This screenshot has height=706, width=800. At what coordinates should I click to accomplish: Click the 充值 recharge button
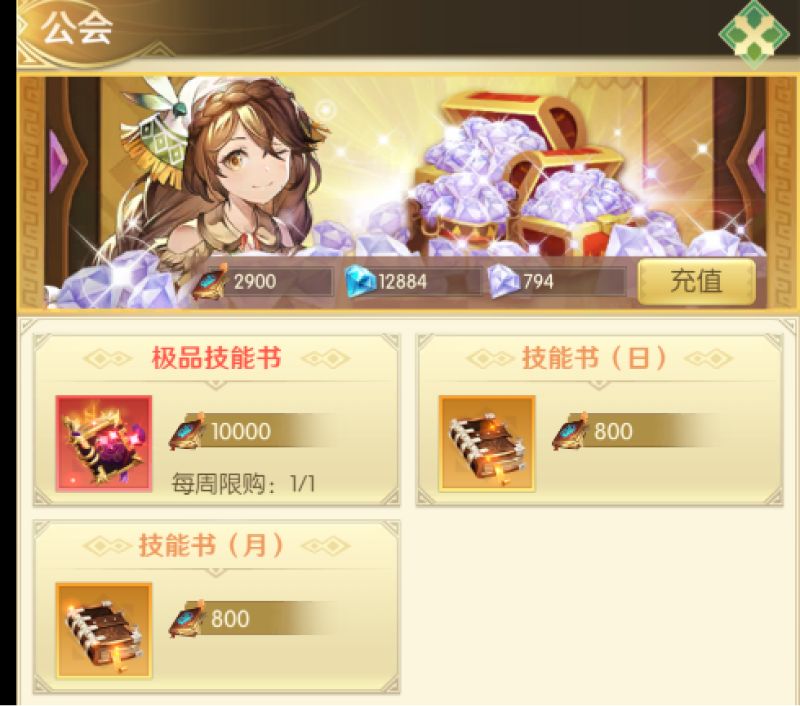(696, 282)
